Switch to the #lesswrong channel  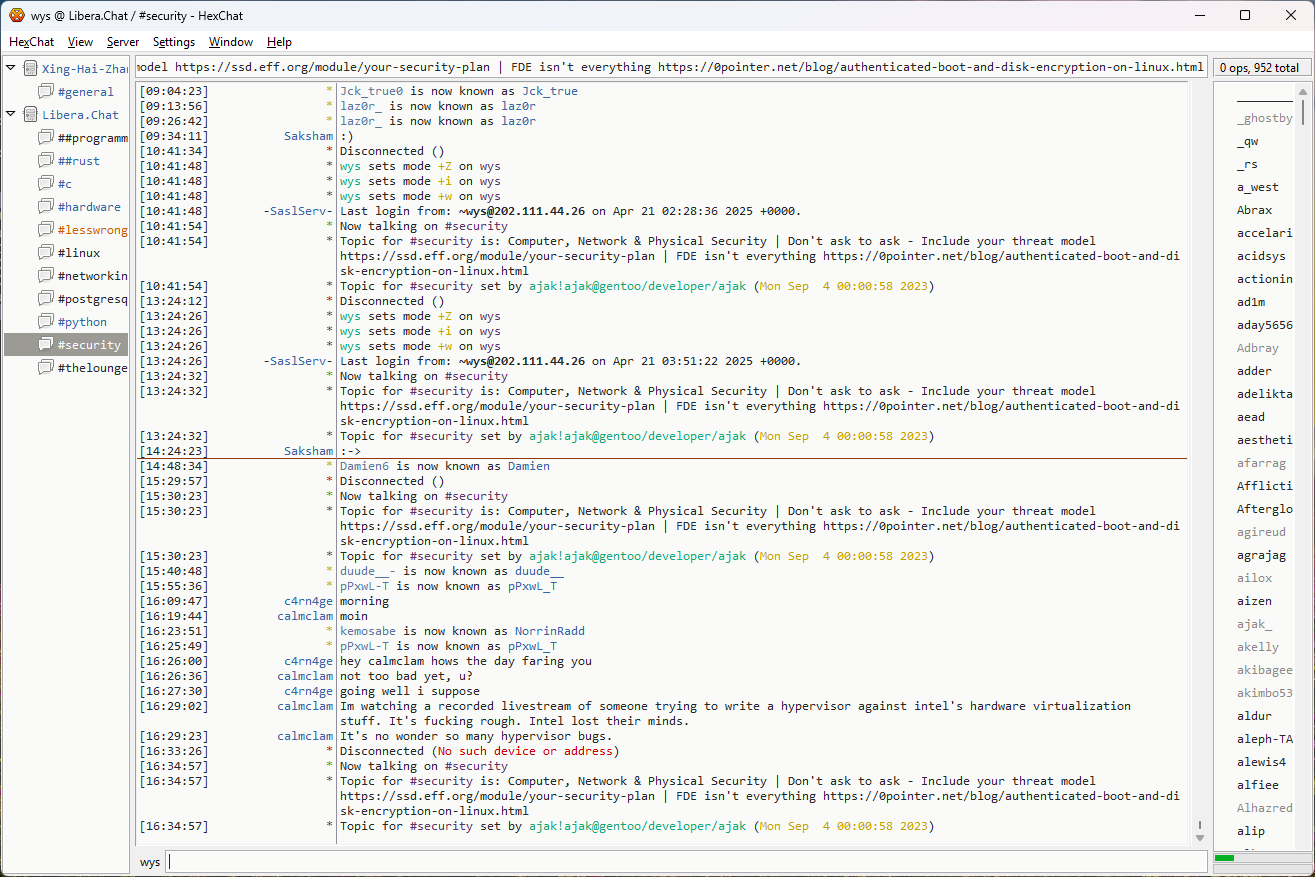92,230
